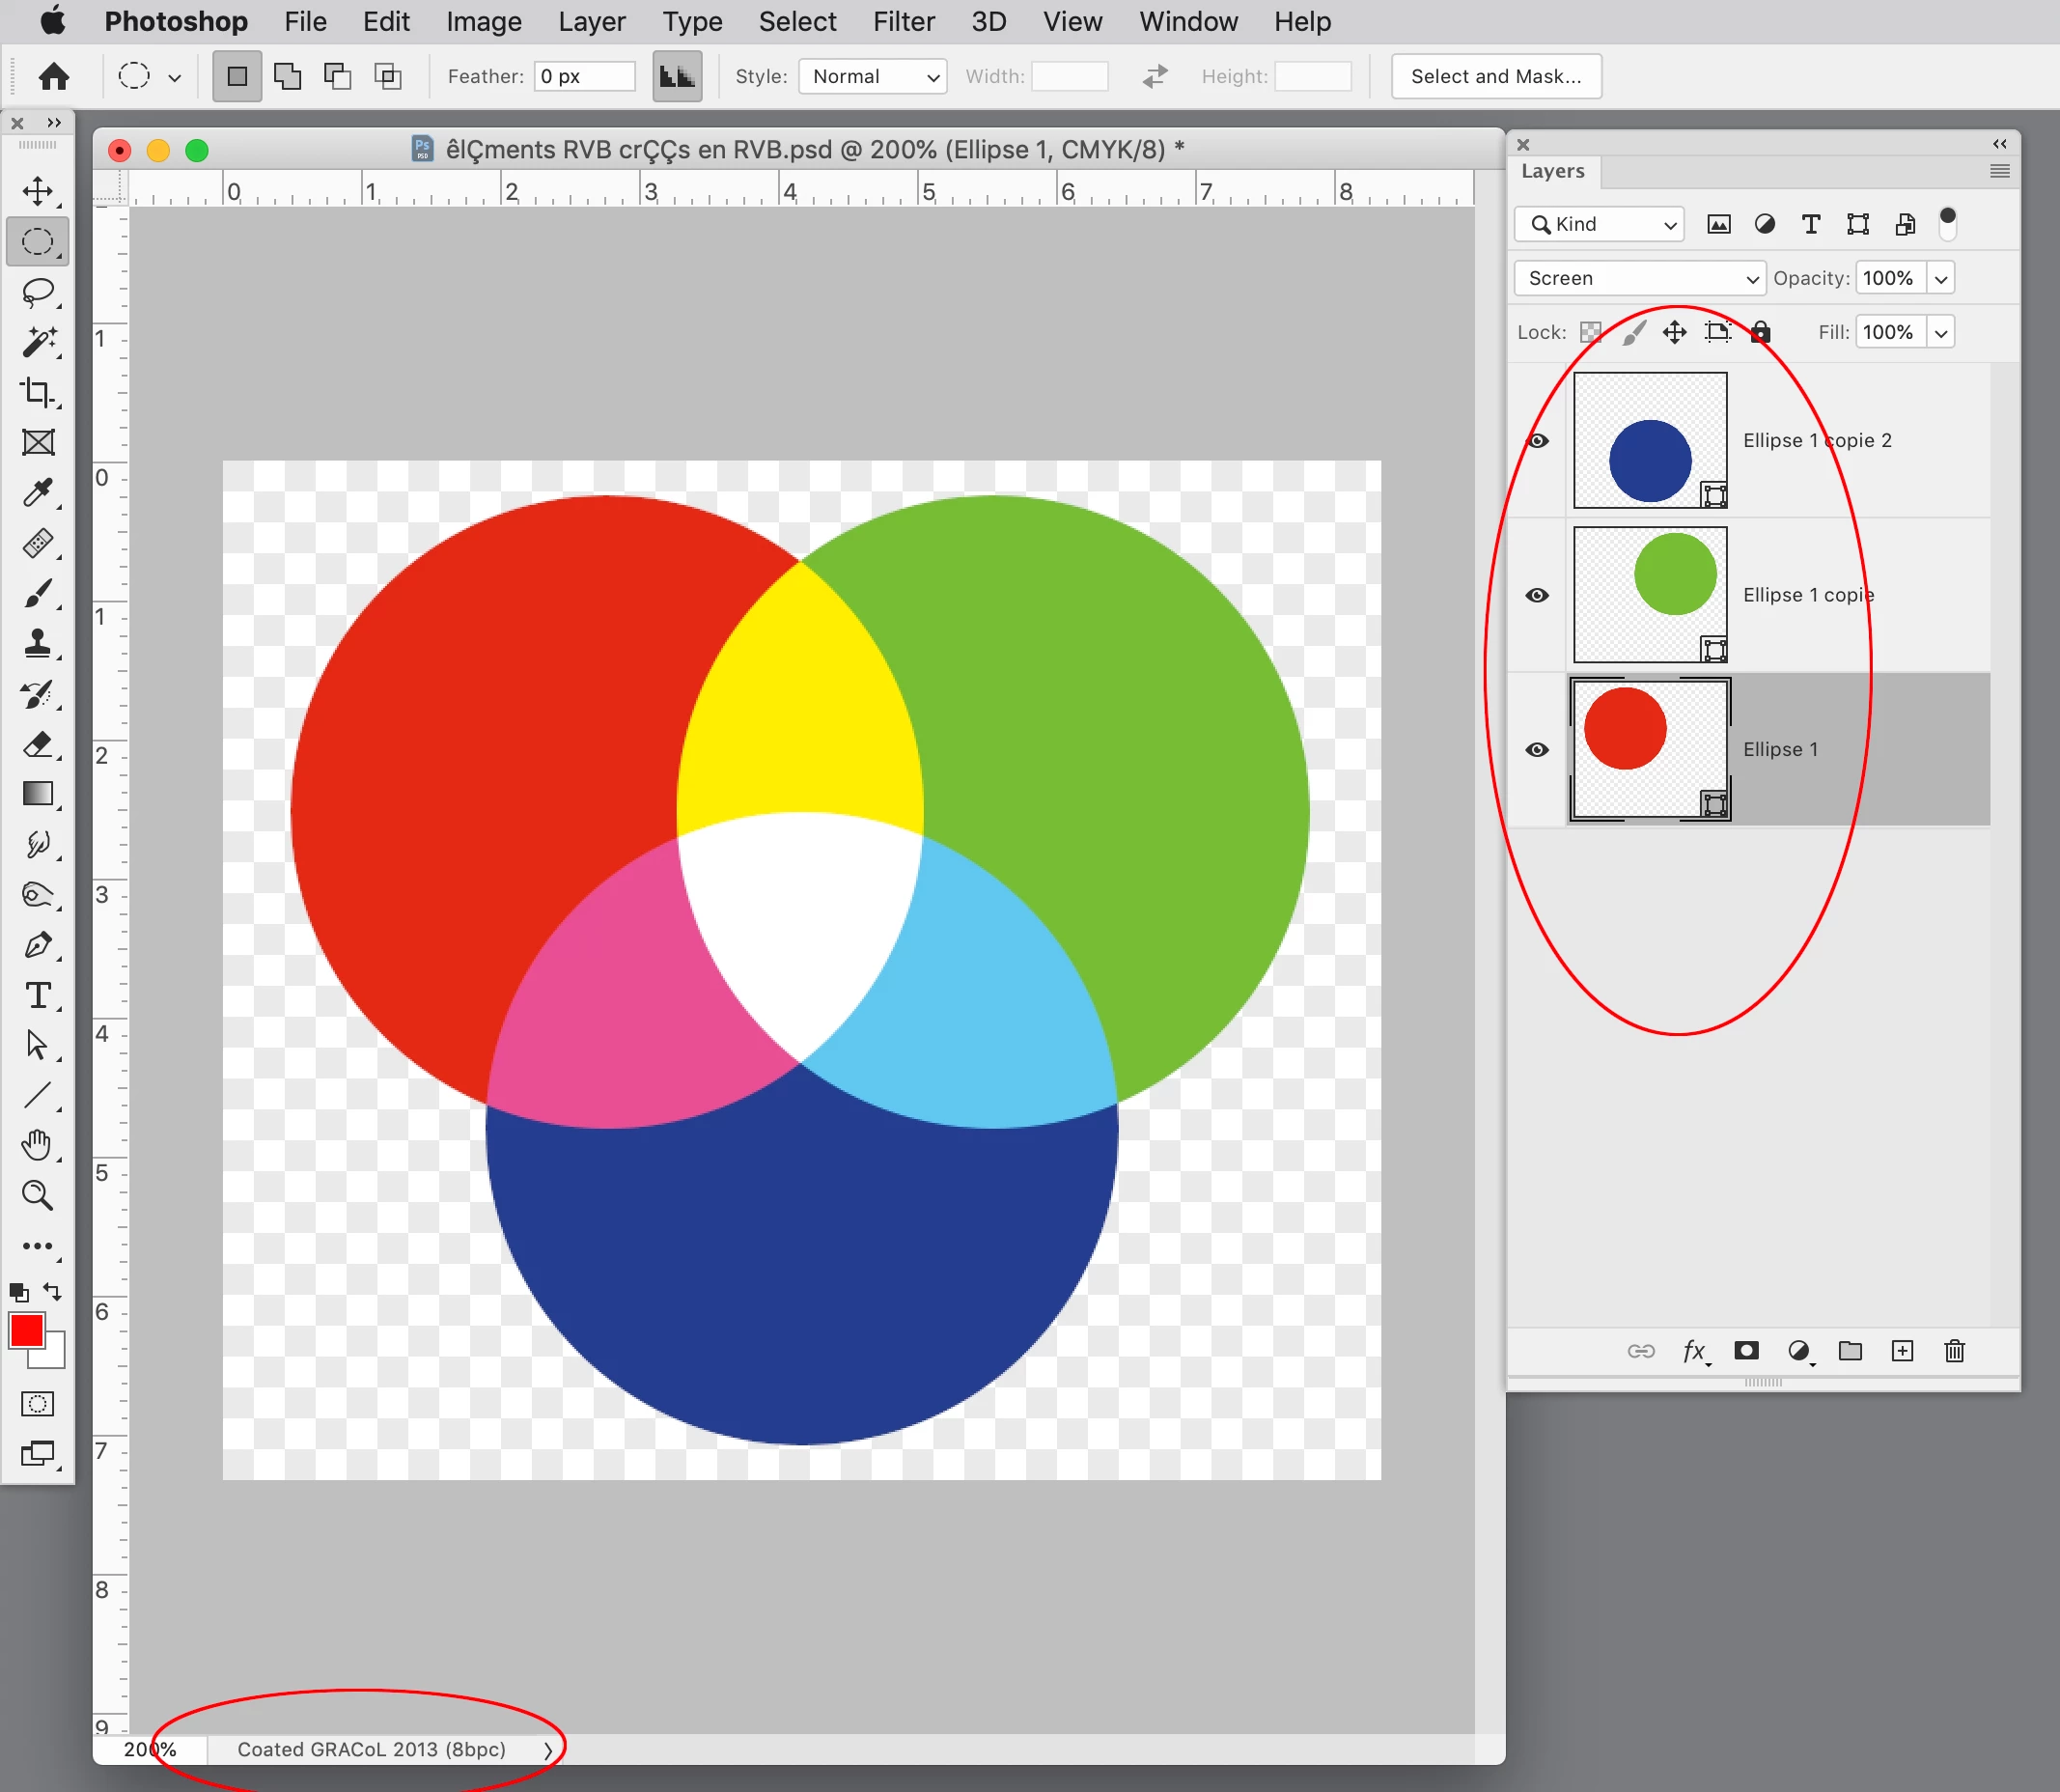Image resolution: width=2060 pixels, height=1792 pixels.
Task: Open layer effects fx menu
Action: (x=1694, y=1351)
